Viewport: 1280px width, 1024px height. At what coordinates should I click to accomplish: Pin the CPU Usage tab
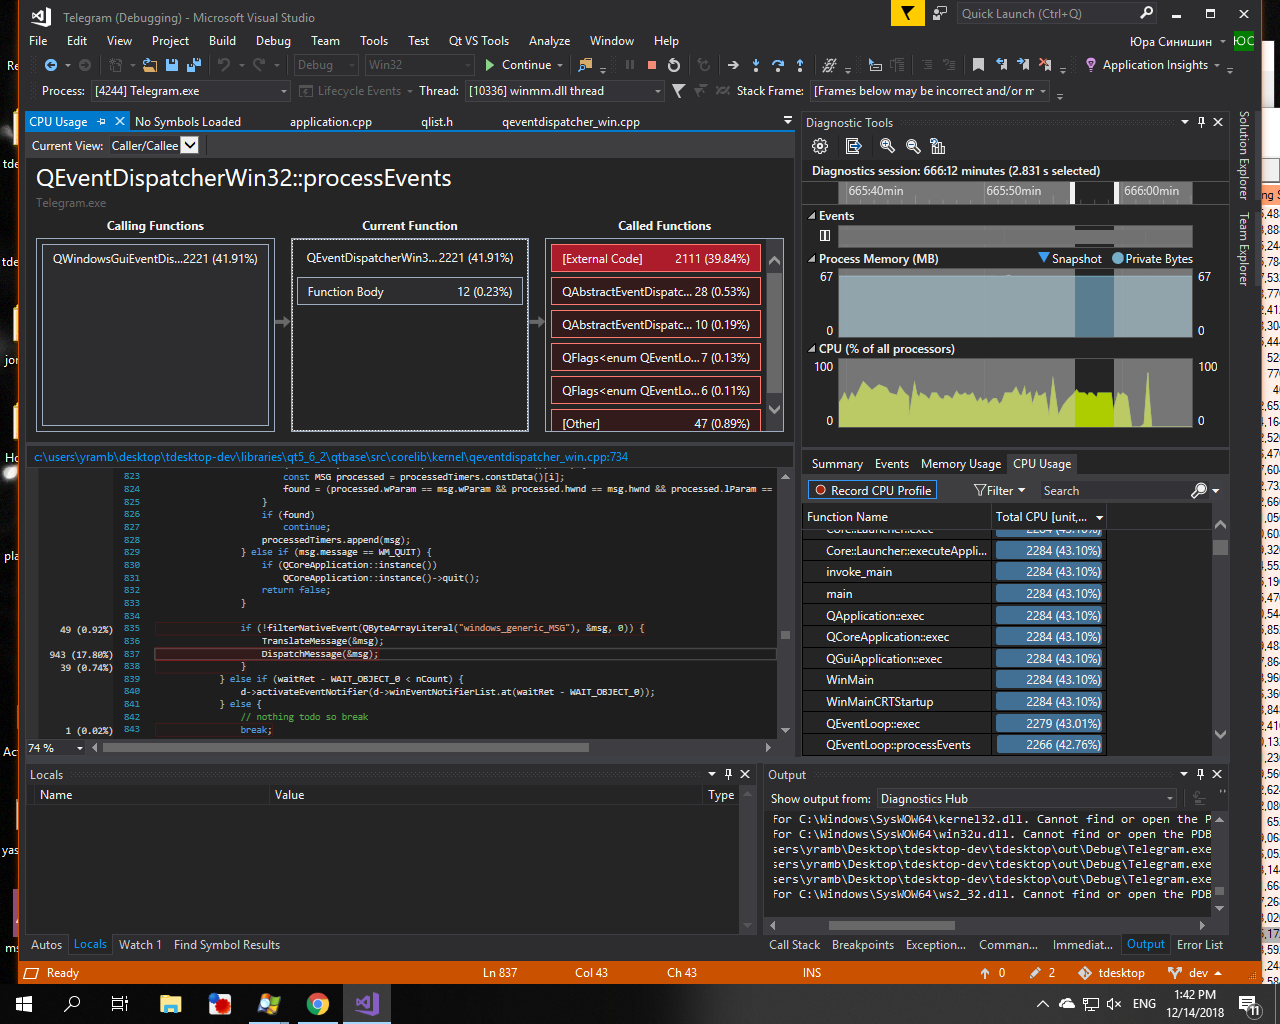tap(100, 121)
